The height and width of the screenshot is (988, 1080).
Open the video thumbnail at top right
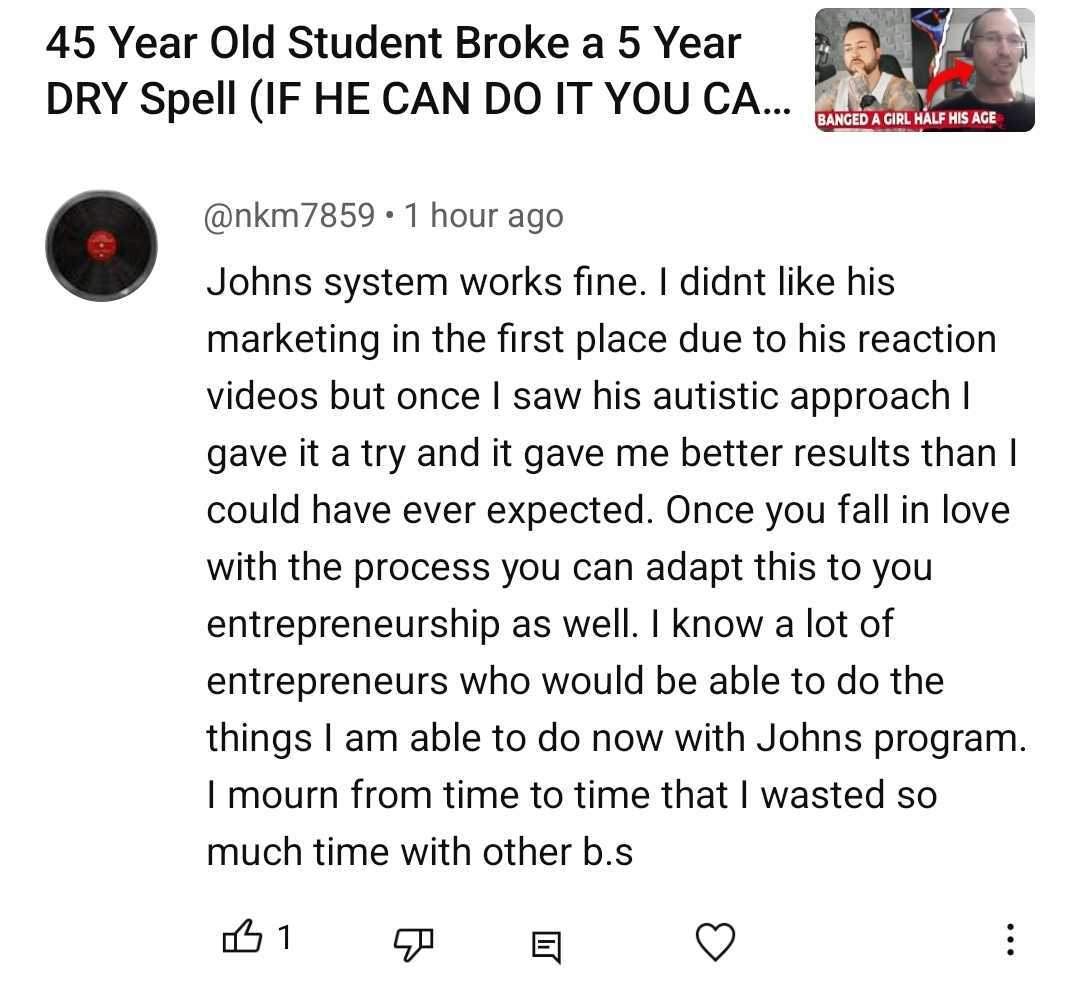click(924, 70)
